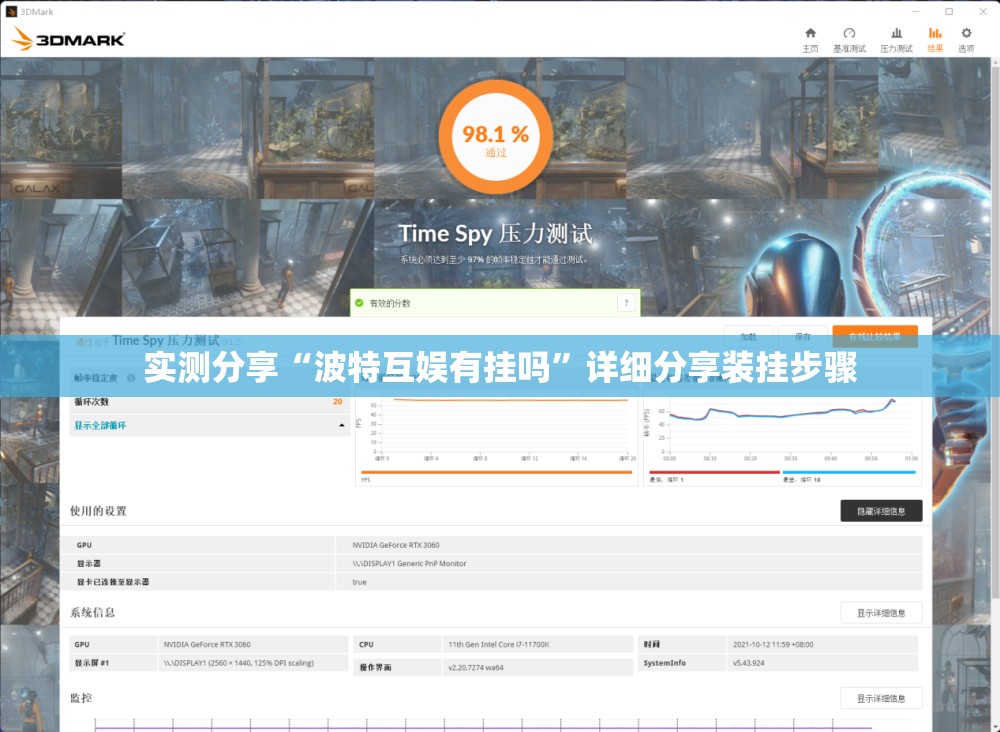Click the 有效的分数 status text
This screenshot has height=732, width=1000.
(390, 304)
